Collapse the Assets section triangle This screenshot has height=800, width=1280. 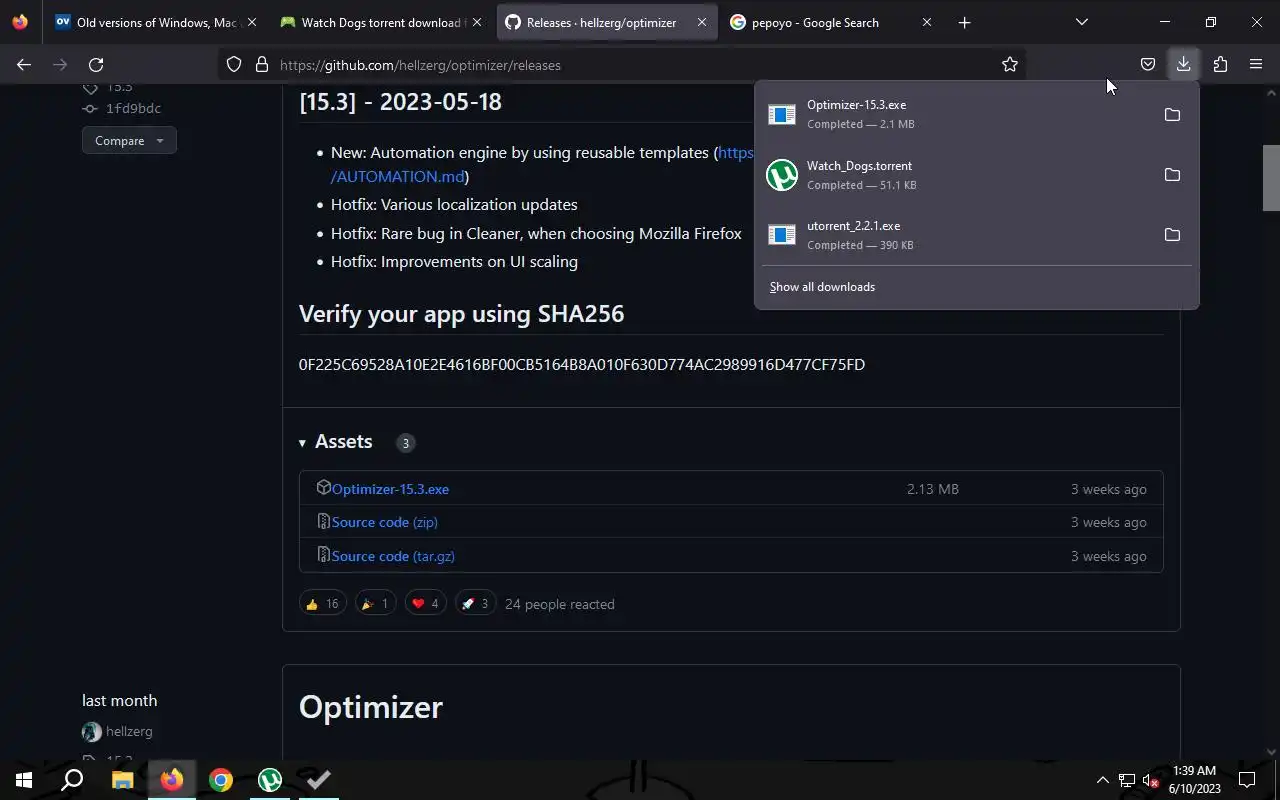click(x=302, y=443)
